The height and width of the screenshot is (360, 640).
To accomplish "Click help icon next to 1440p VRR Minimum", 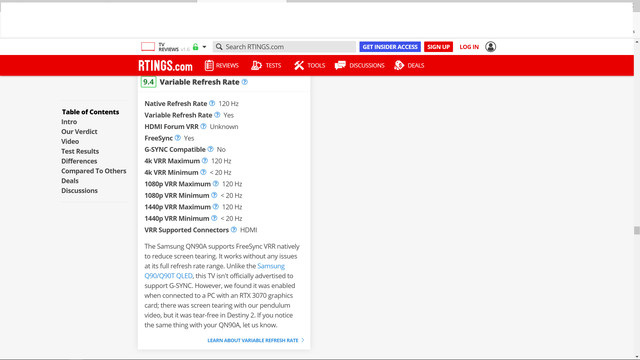I will pyautogui.click(x=214, y=218).
